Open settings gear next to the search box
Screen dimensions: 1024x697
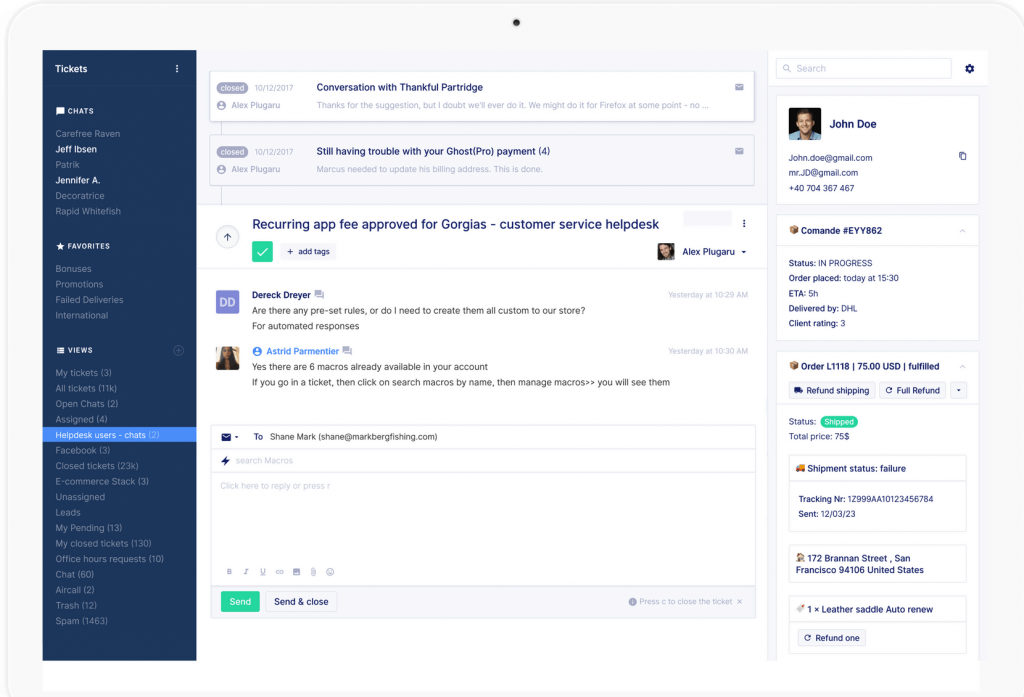(969, 69)
